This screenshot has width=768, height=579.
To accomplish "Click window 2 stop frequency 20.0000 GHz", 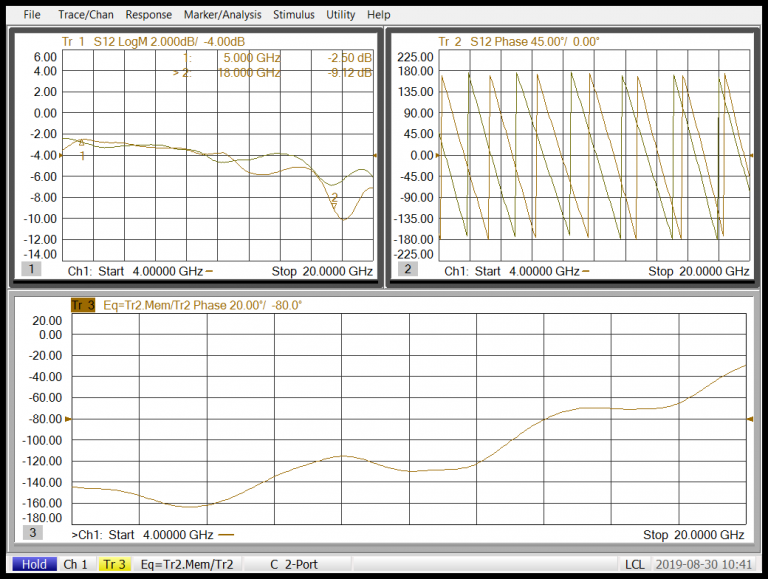I will coord(714,271).
